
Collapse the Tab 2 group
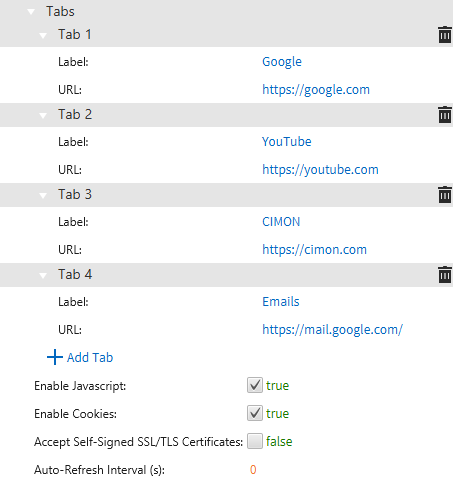point(43,115)
